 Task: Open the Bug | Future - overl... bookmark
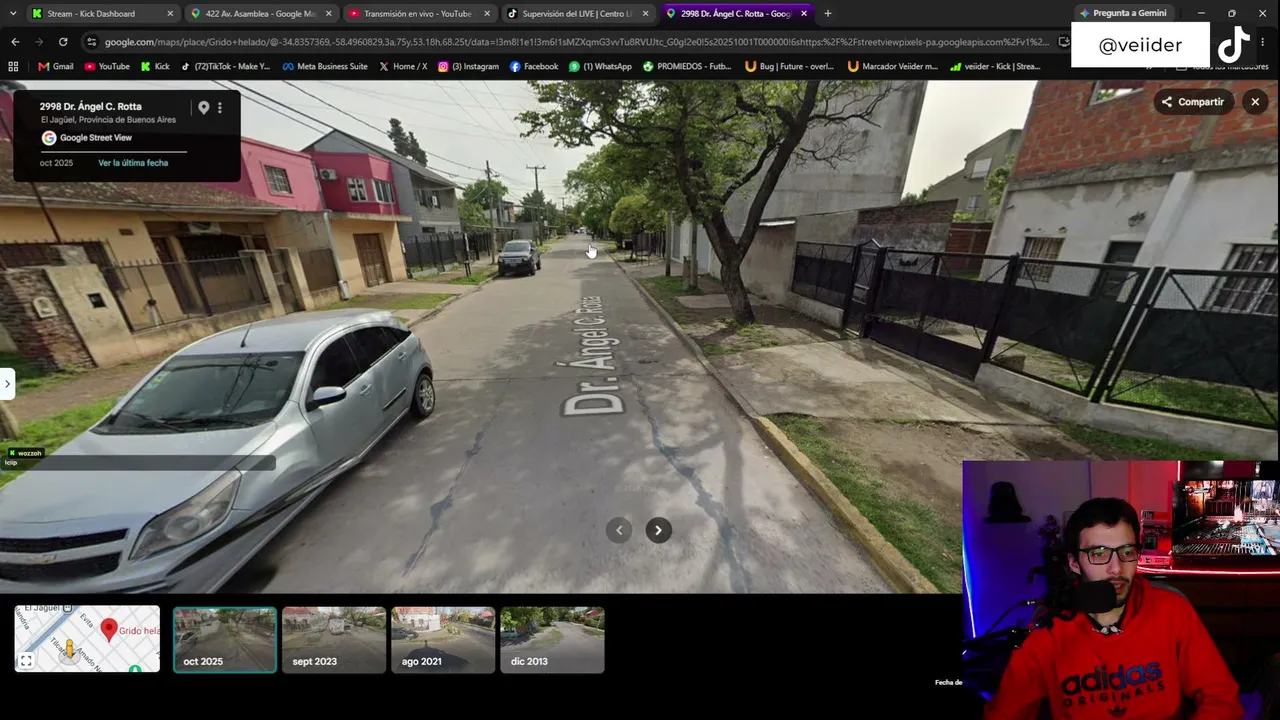coord(790,67)
